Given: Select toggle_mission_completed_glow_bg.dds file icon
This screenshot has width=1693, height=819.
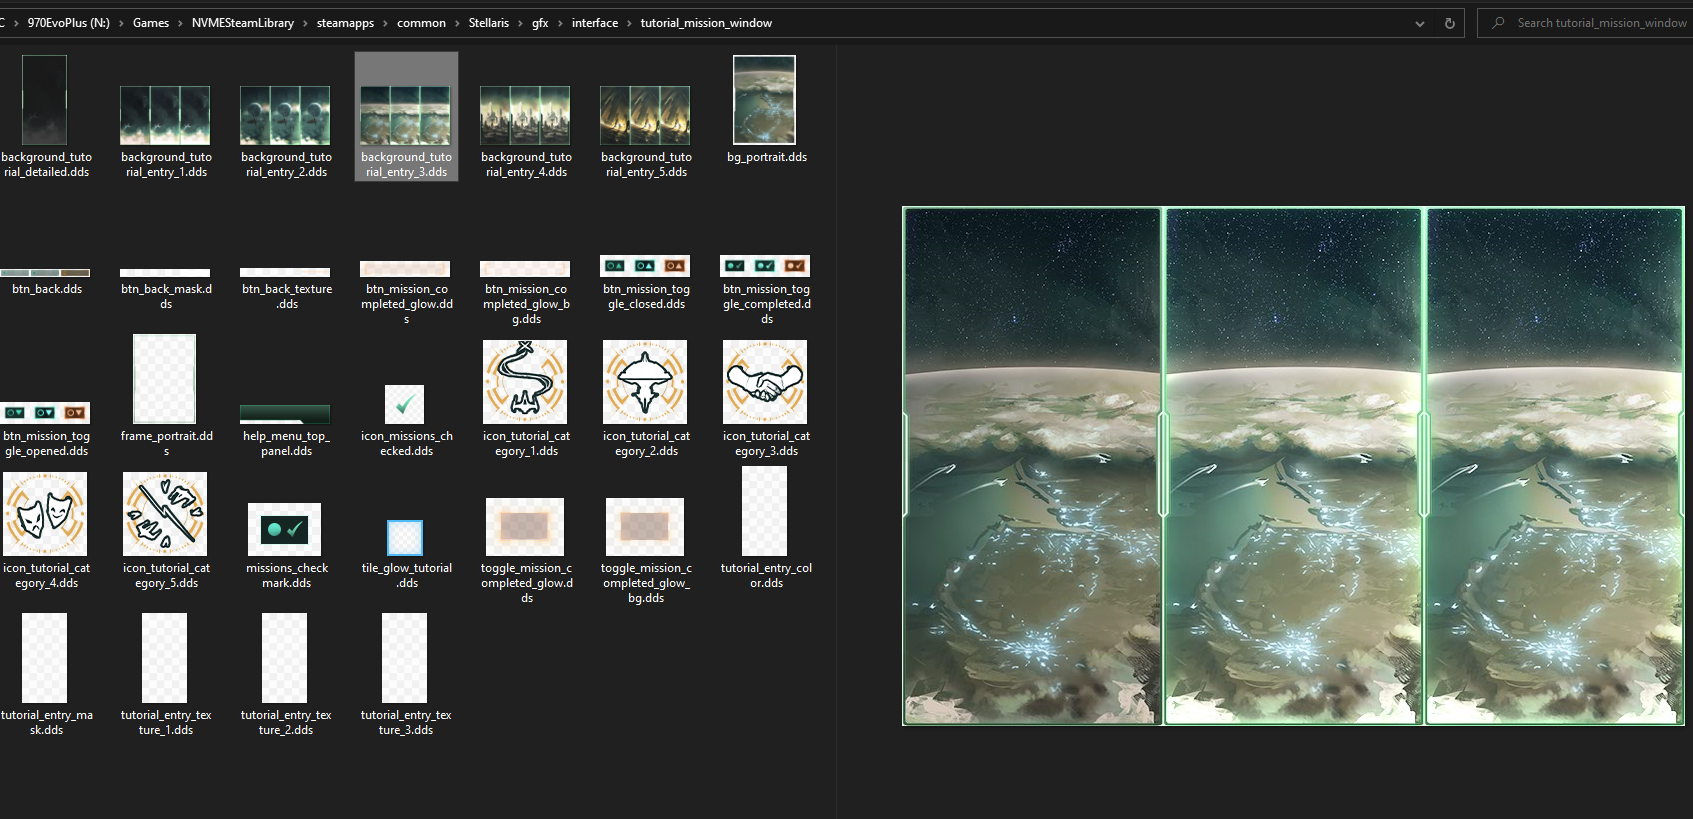Looking at the screenshot, I should click(x=645, y=527).
